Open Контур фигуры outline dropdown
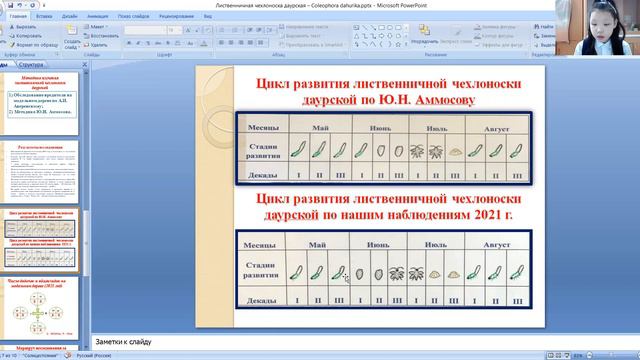 click(495, 36)
